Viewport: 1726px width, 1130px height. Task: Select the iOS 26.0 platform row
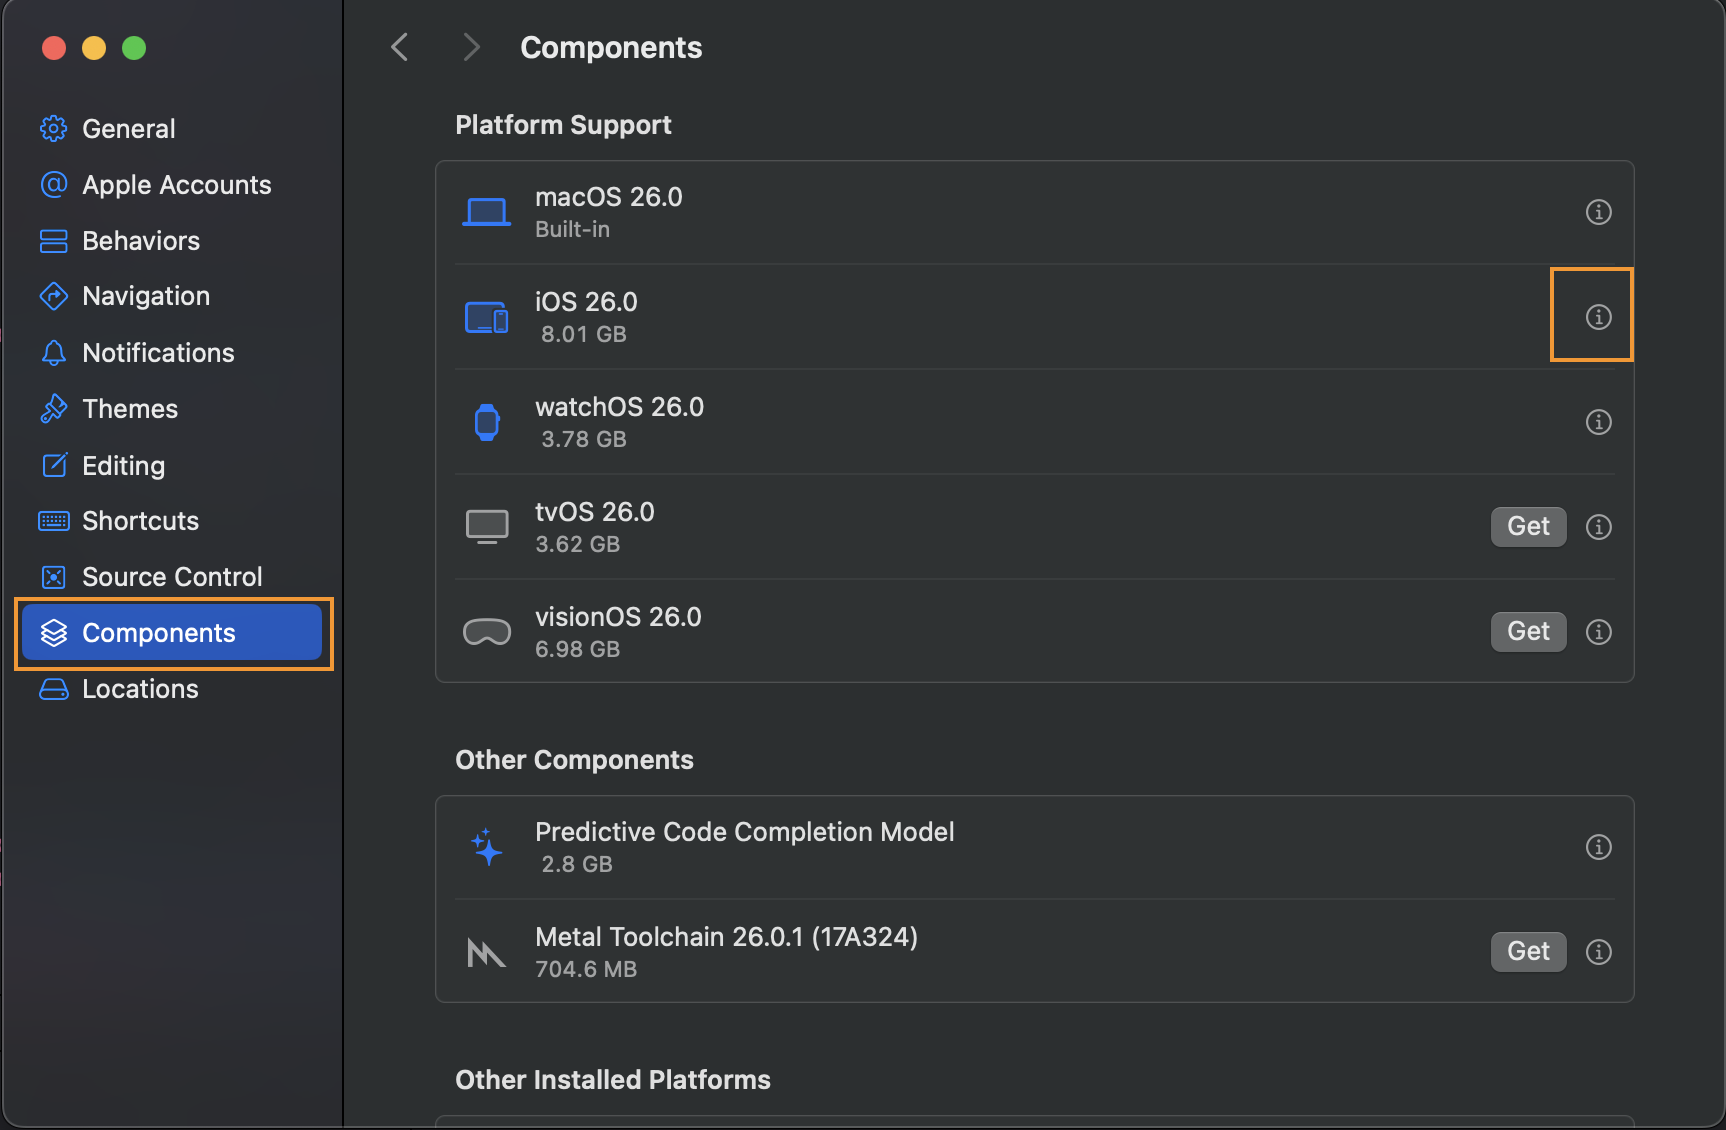pos(900,317)
